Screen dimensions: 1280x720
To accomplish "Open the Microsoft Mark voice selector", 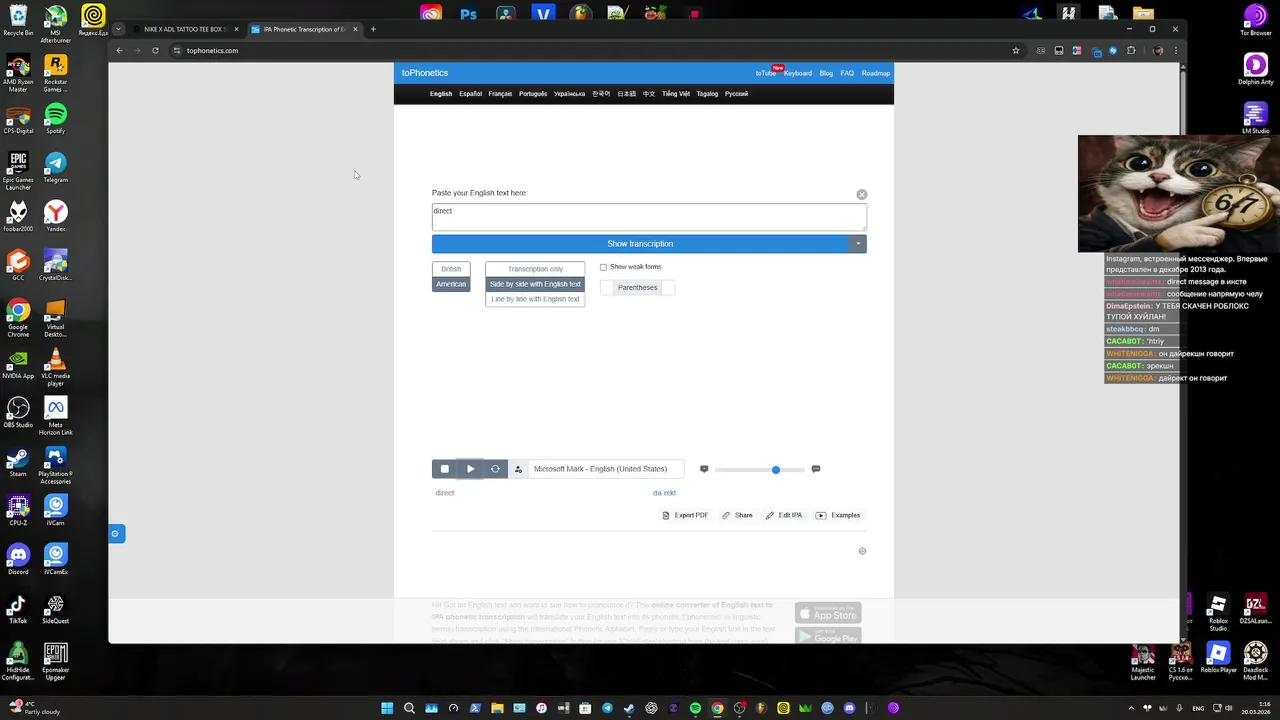I will [x=604, y=469].
